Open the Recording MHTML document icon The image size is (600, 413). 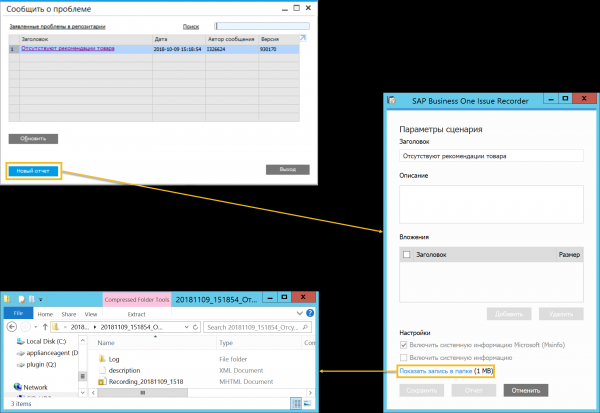(101, 381)
